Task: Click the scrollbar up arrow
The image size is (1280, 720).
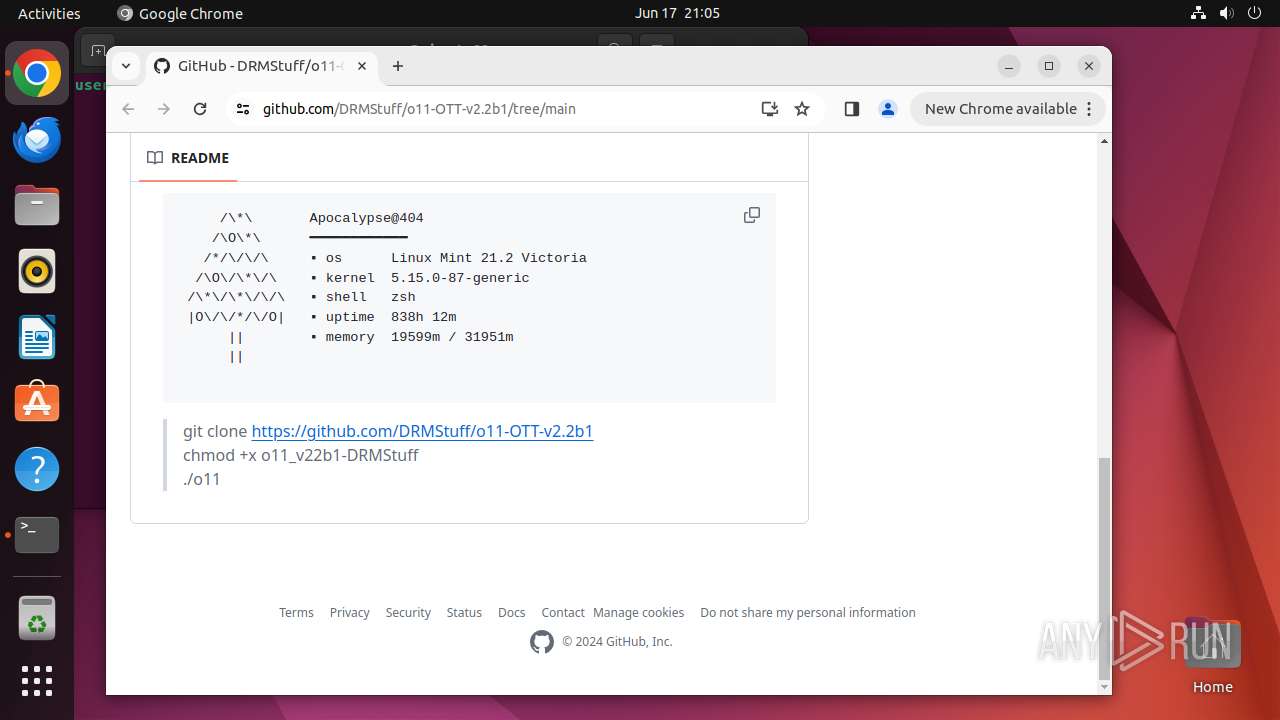Action: [1104, 141]
